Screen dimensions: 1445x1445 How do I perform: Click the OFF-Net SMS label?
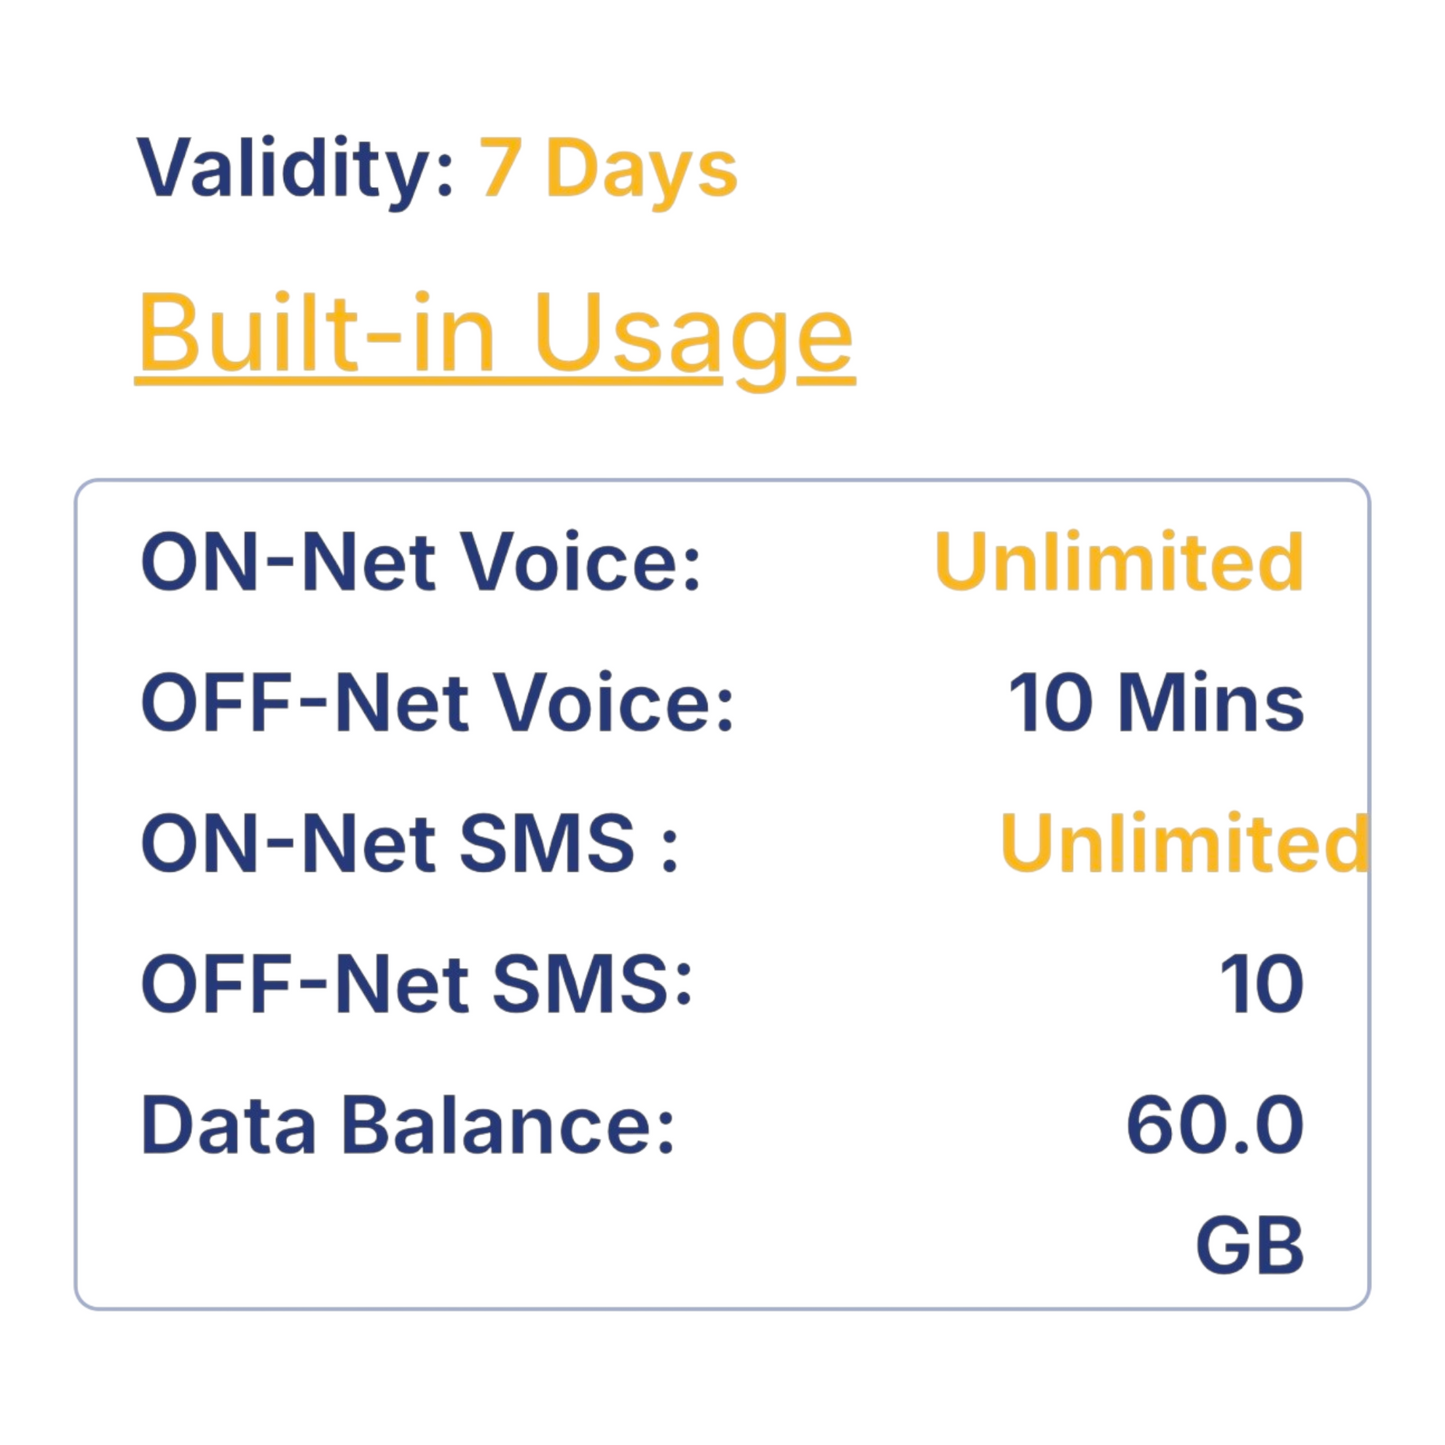point(417,985)
